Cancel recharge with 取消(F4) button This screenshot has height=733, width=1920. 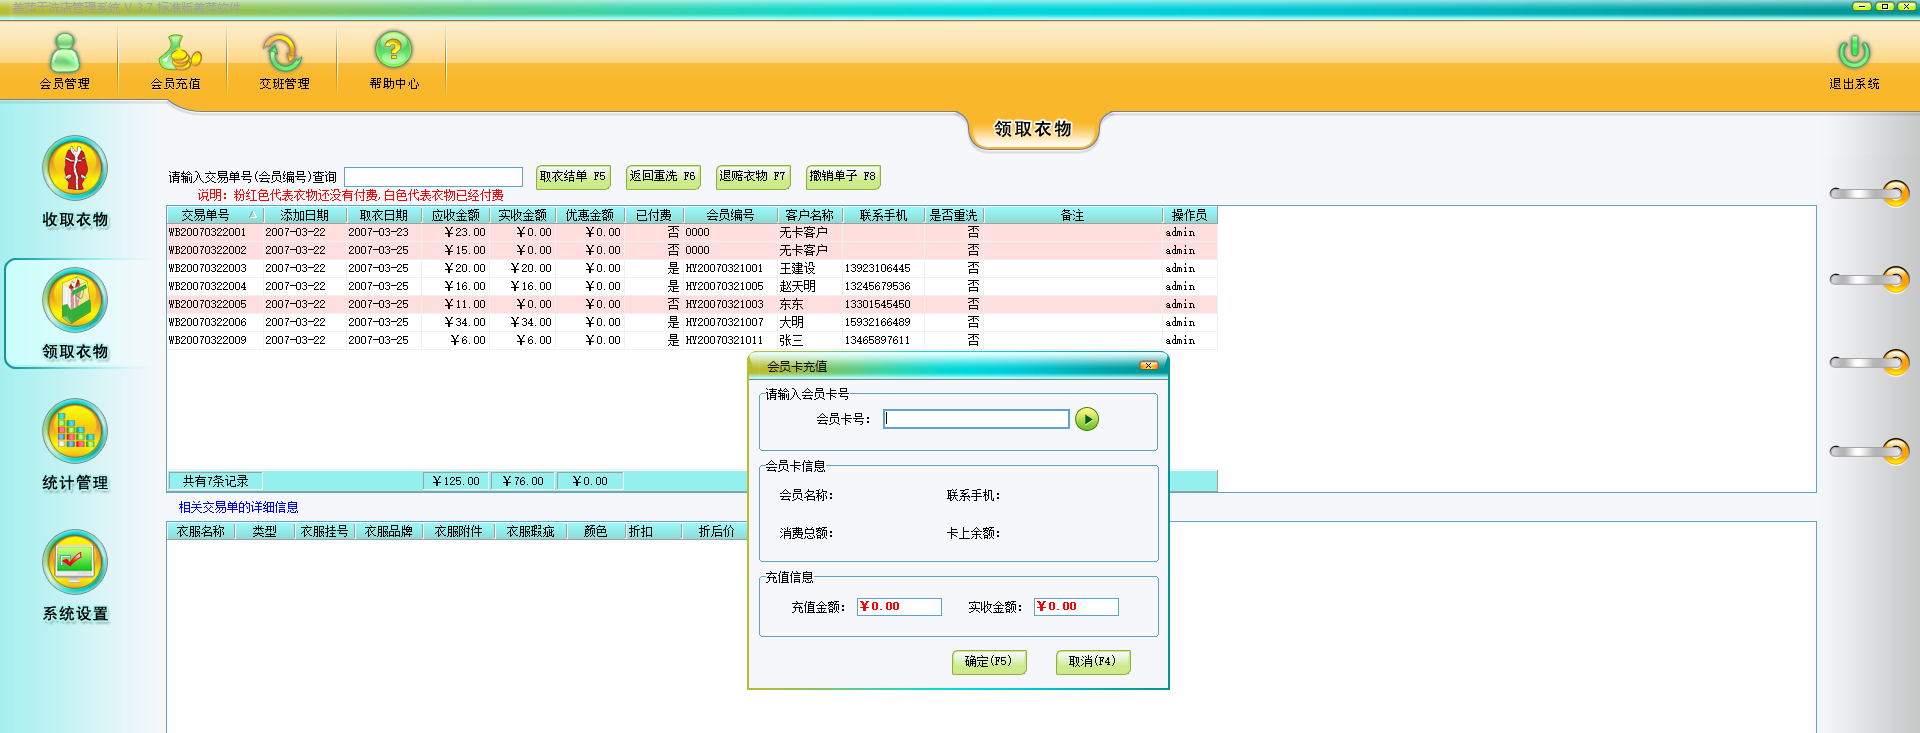pos(1093,662)
